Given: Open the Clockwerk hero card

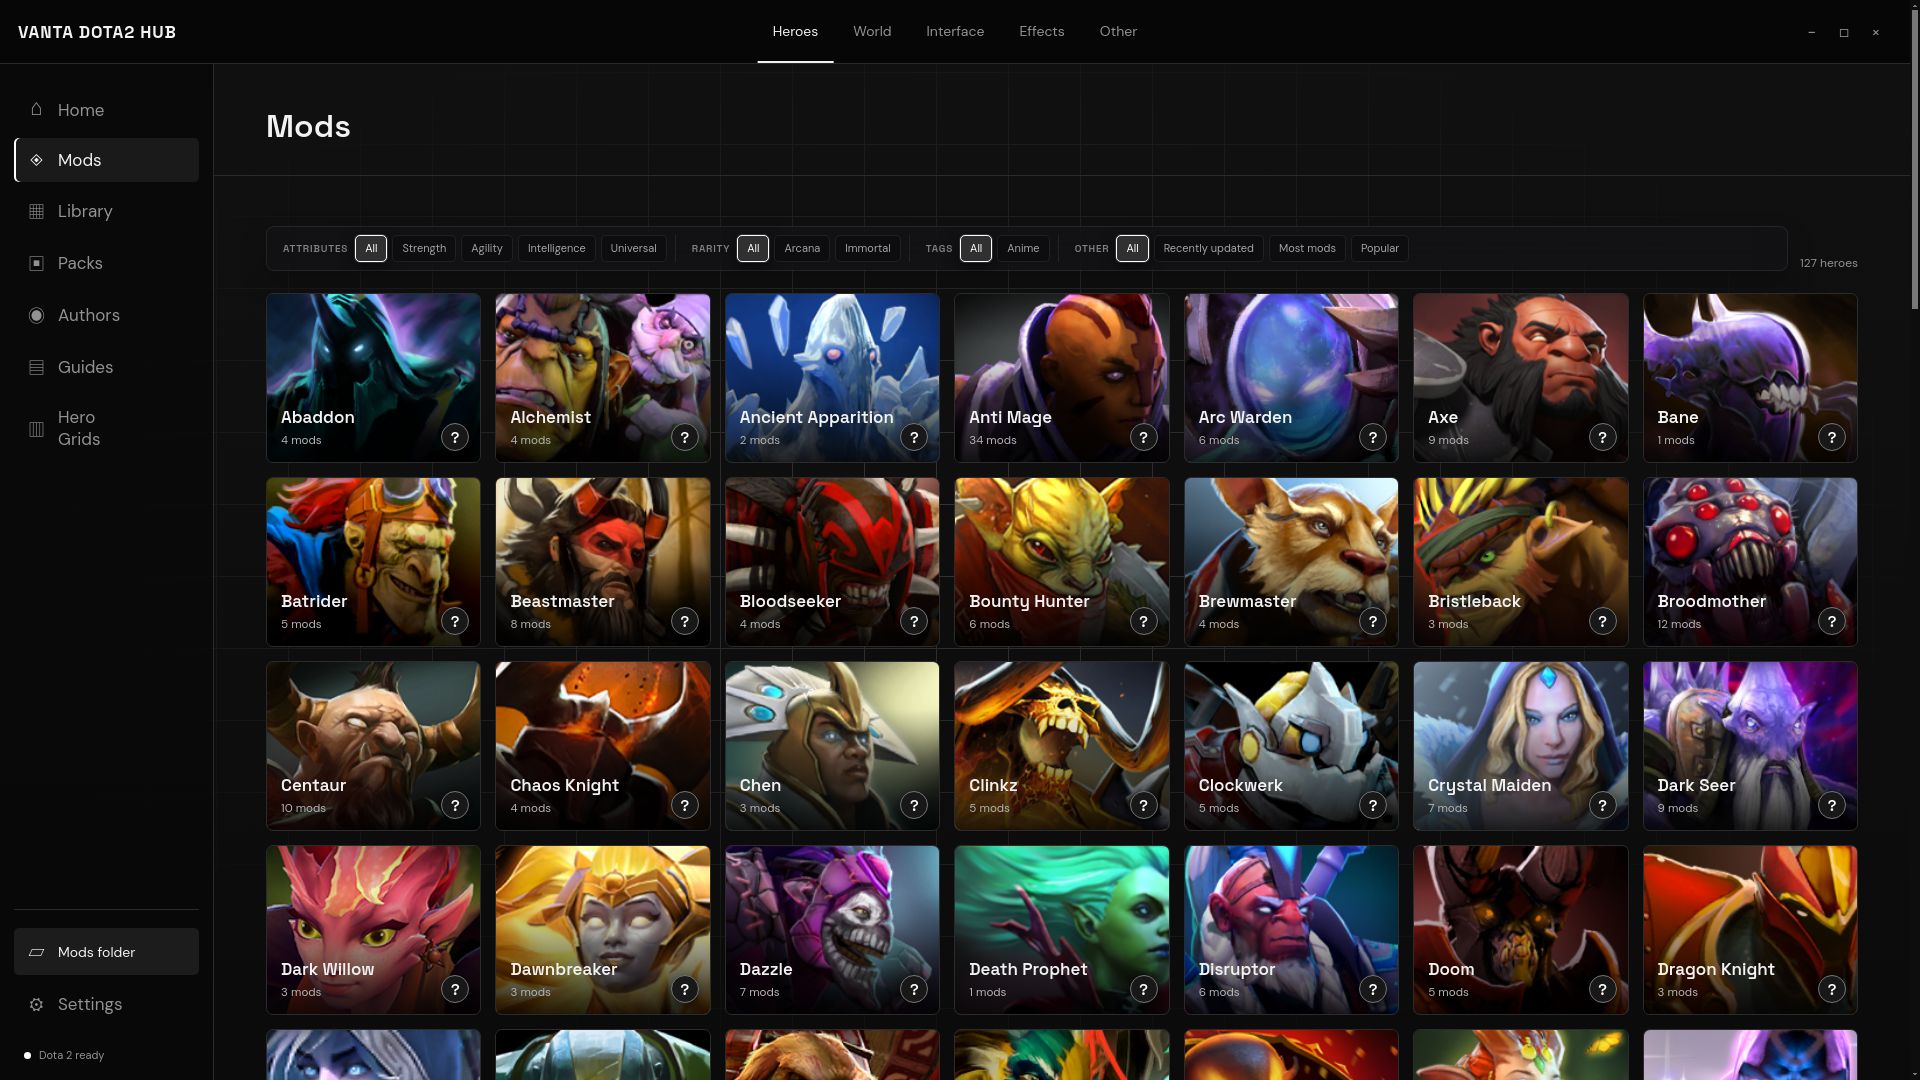Looking at the screenshot, I should click(1291, 746).
